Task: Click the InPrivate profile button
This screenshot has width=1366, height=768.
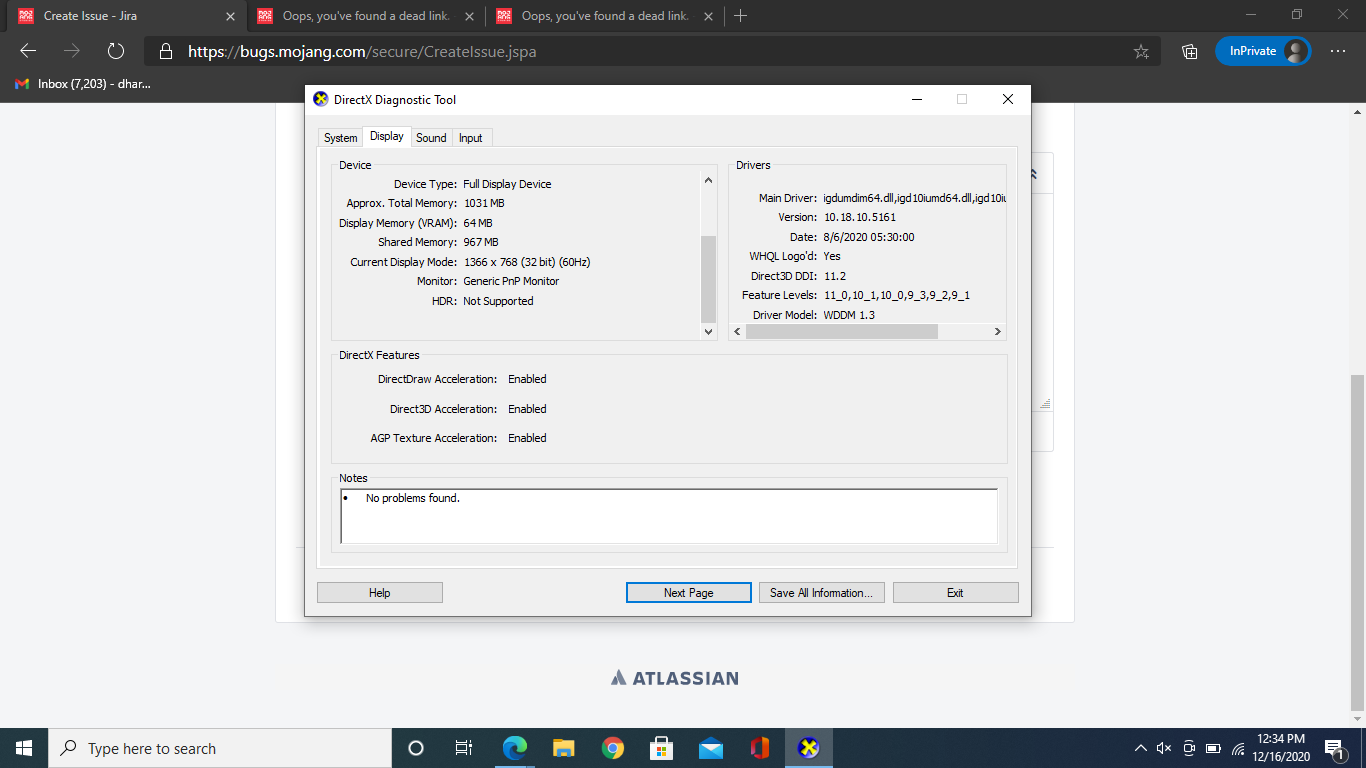Action: (1263, 51)
